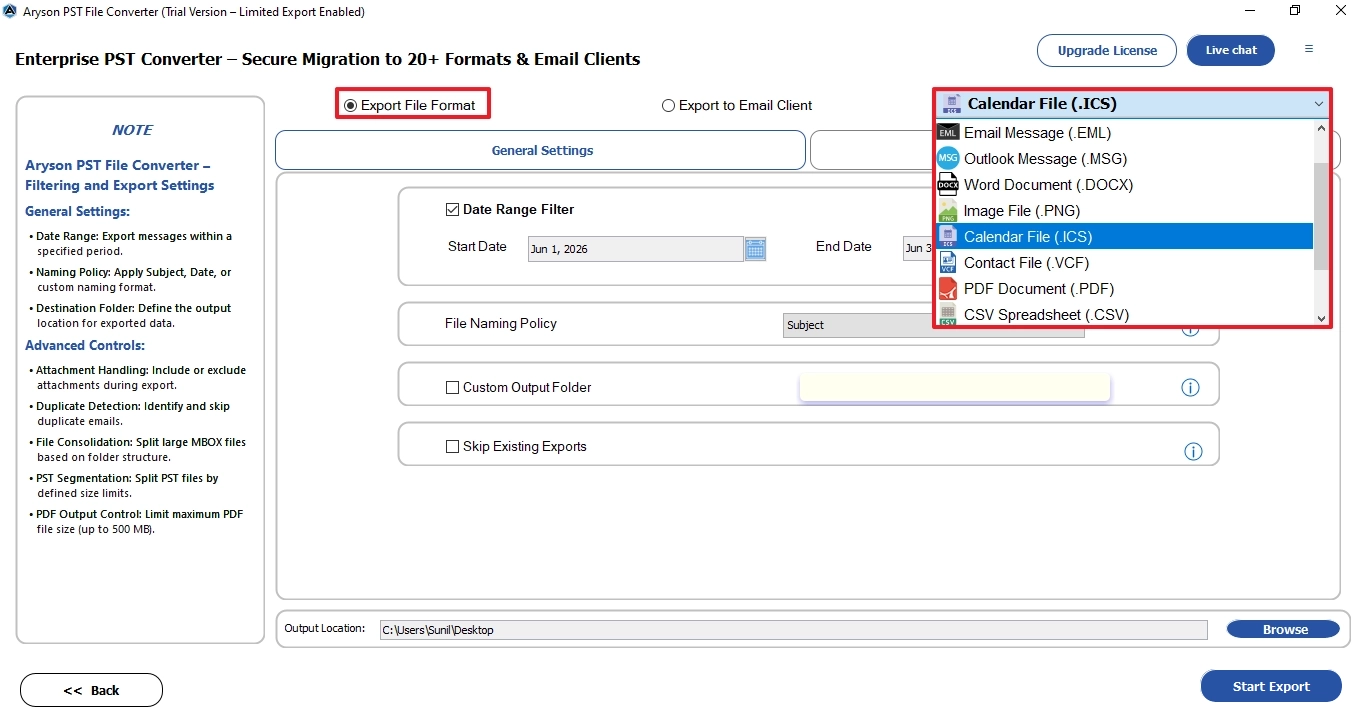Viewport: 1366px width, 728px height.
Task: Click the EML icon in the format list
Action: [947, 132]
